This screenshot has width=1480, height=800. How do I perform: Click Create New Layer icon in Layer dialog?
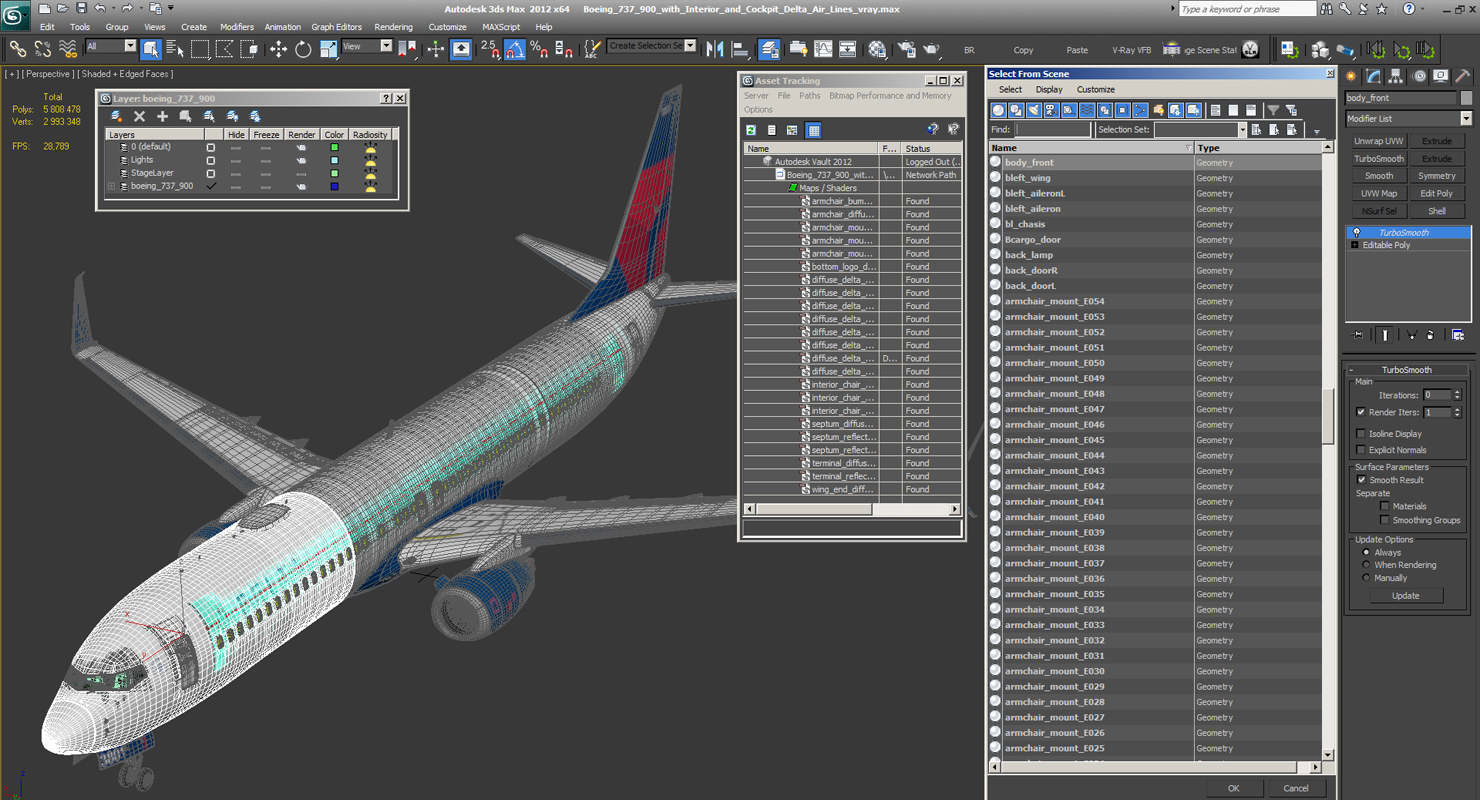click(117, 117)
